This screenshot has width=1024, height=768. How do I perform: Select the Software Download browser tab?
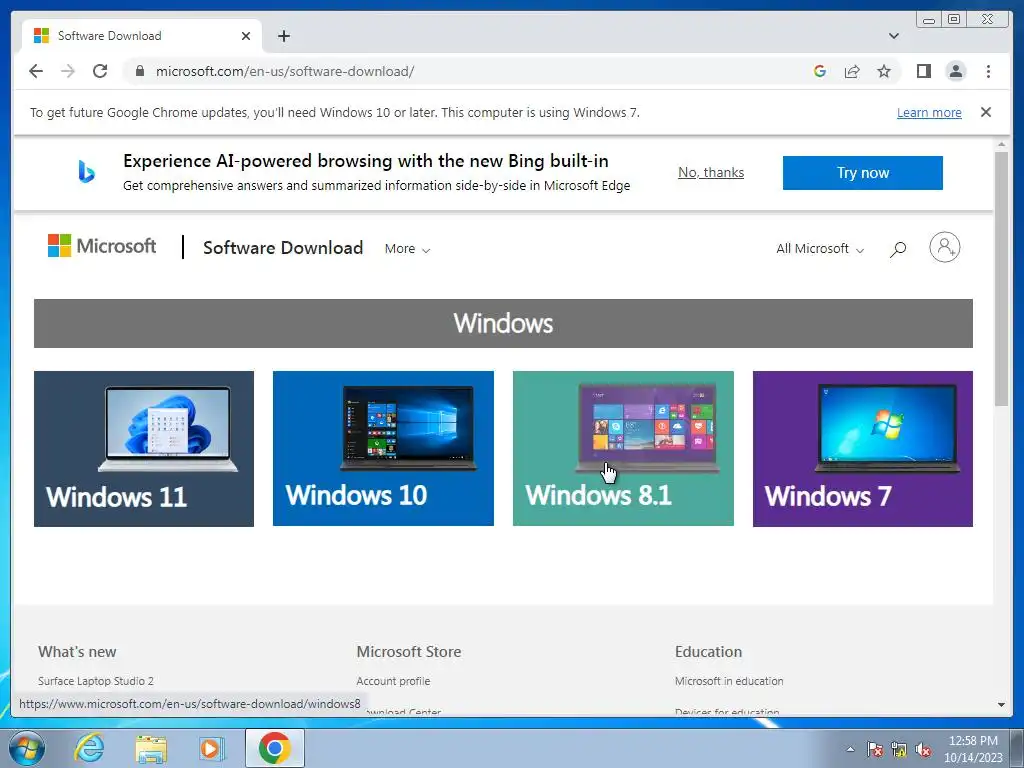(x=142, y=36)
